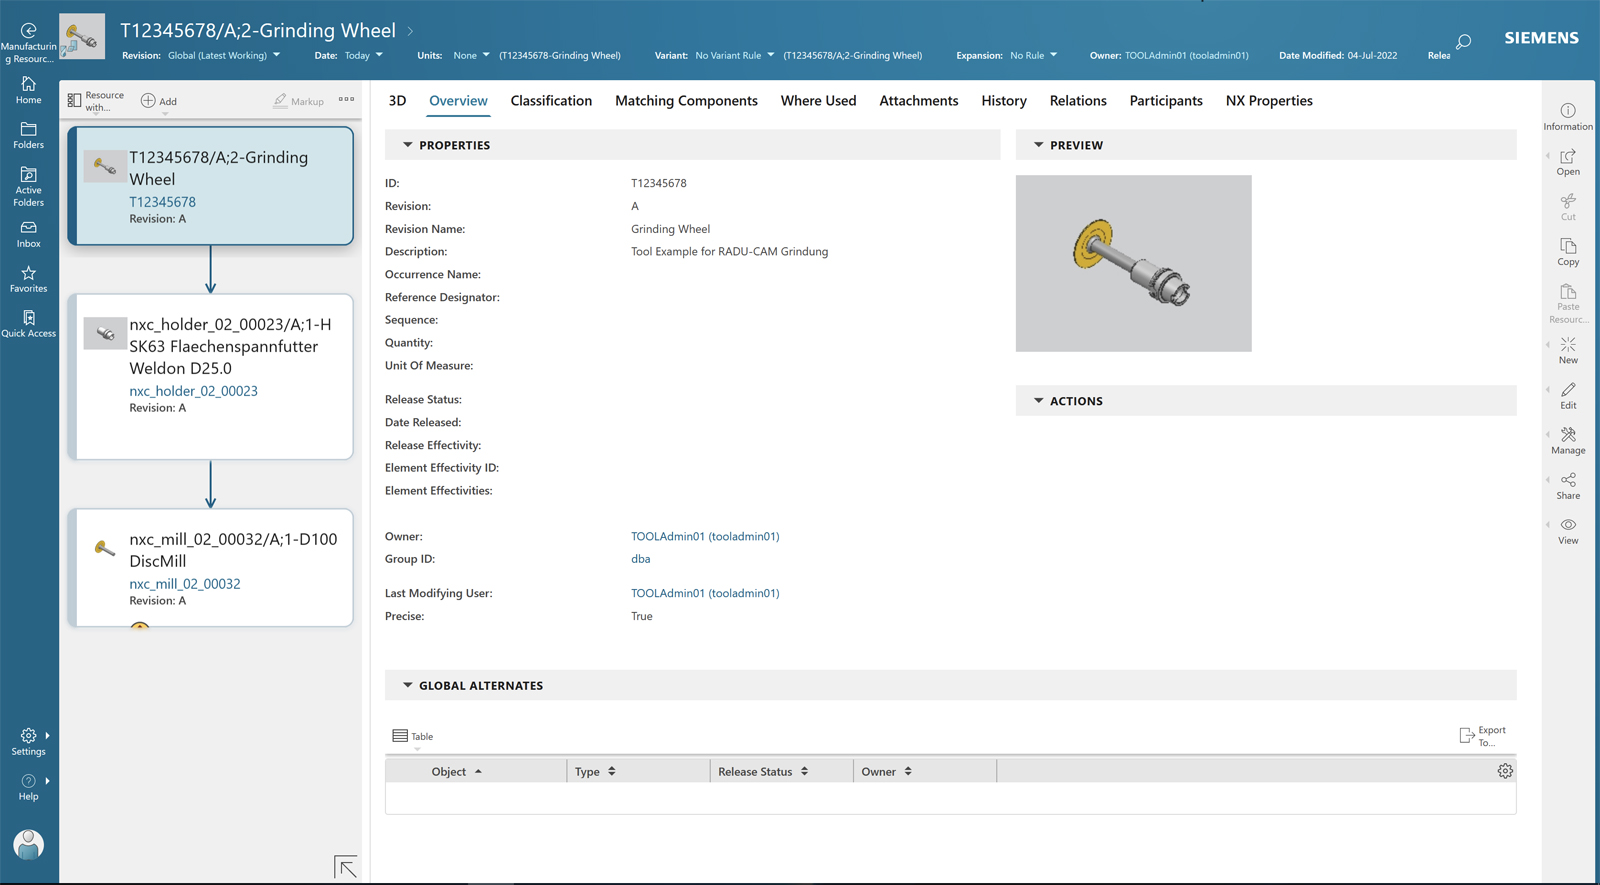Click the Copy command icon
Image resolution: width=1600 pixels, height=885 pixels.
pyautogui.click(x=1567, y=252)
